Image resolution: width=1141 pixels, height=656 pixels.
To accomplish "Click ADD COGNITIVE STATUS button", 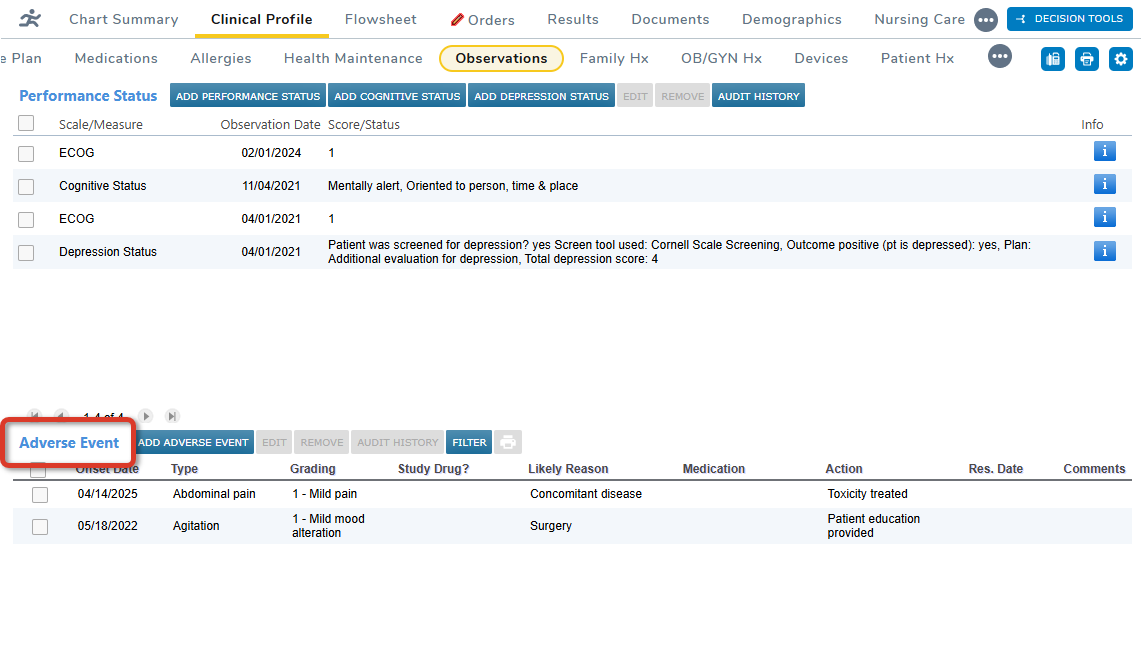I will point(397,95).
